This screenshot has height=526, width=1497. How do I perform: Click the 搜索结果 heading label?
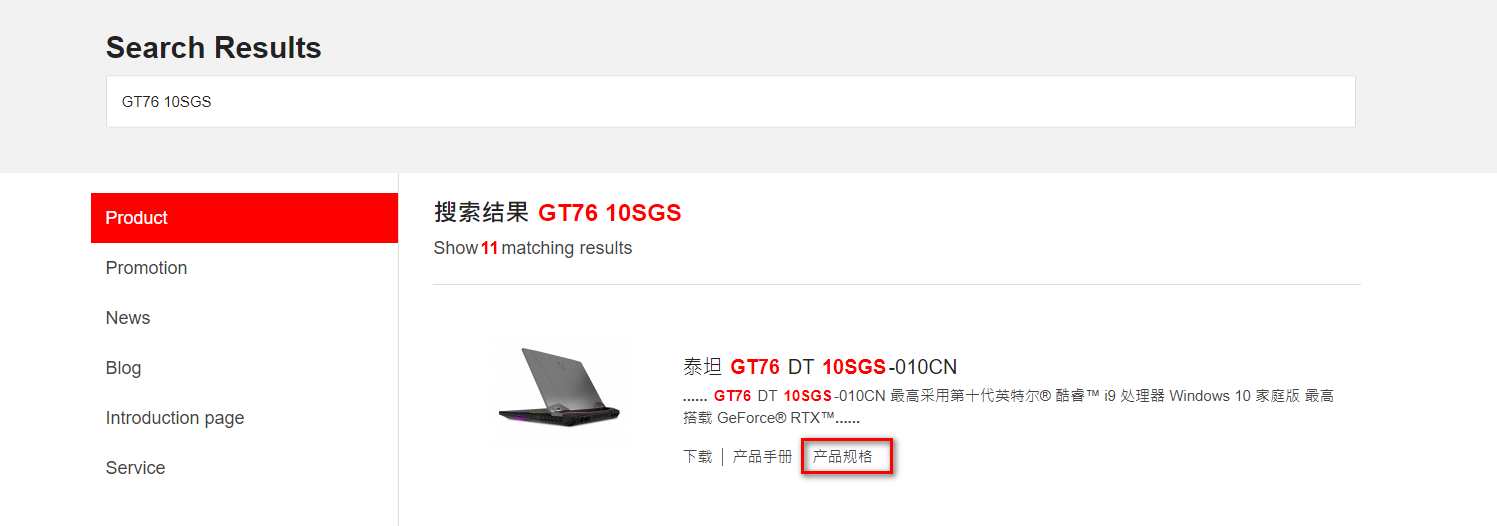click(481, 212)
